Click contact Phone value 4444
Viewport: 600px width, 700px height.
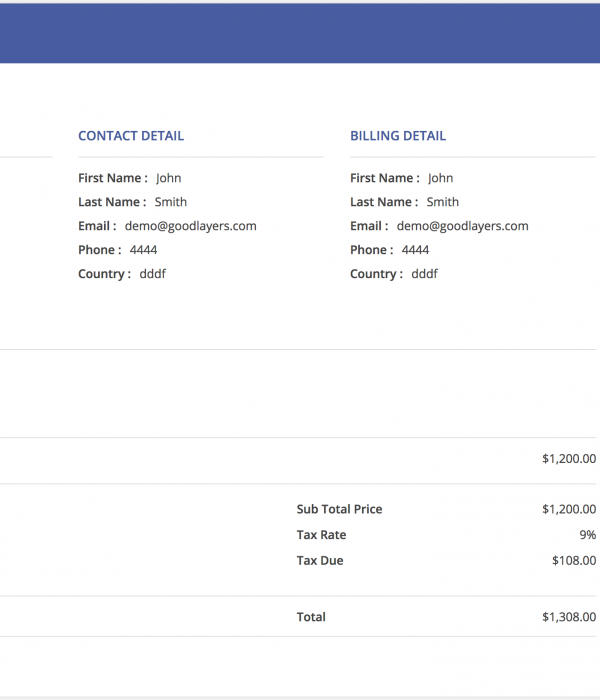(x=143, y=250)
